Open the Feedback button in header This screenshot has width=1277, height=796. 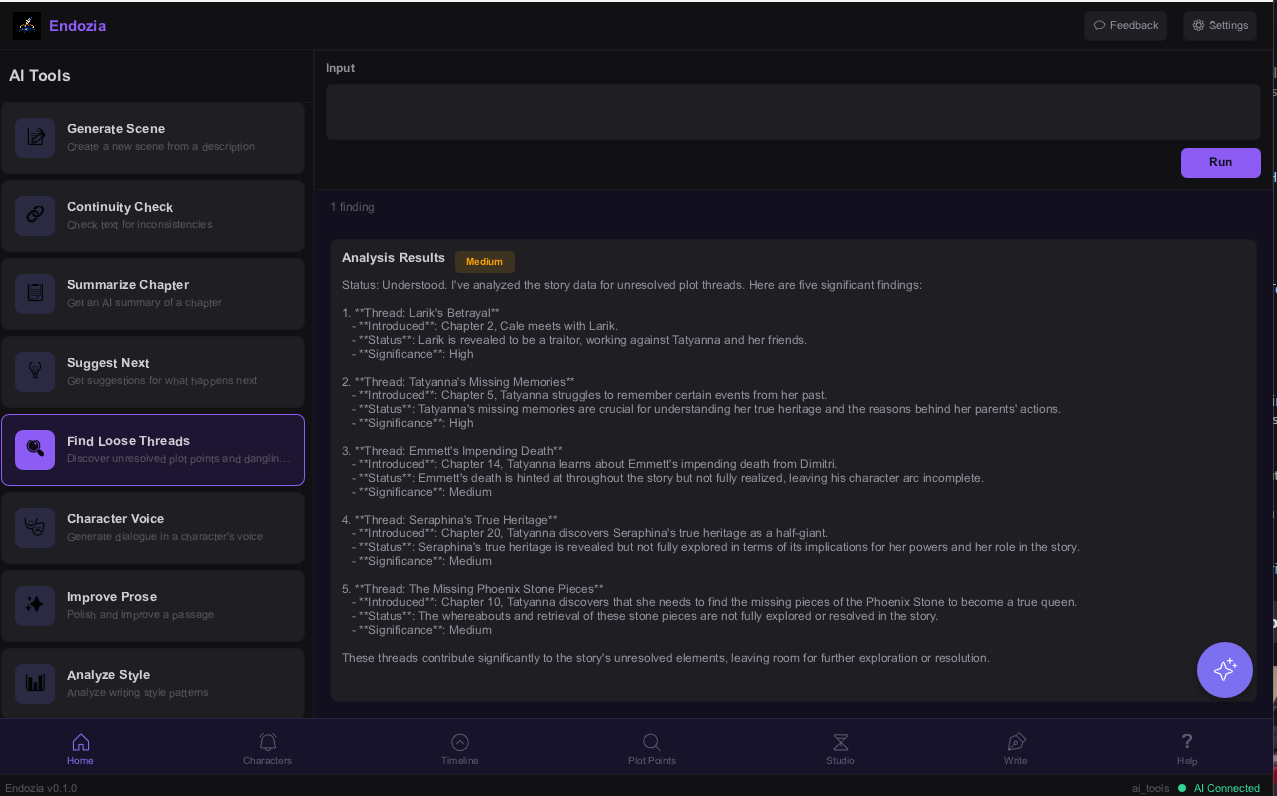(x=1125, y=26)
